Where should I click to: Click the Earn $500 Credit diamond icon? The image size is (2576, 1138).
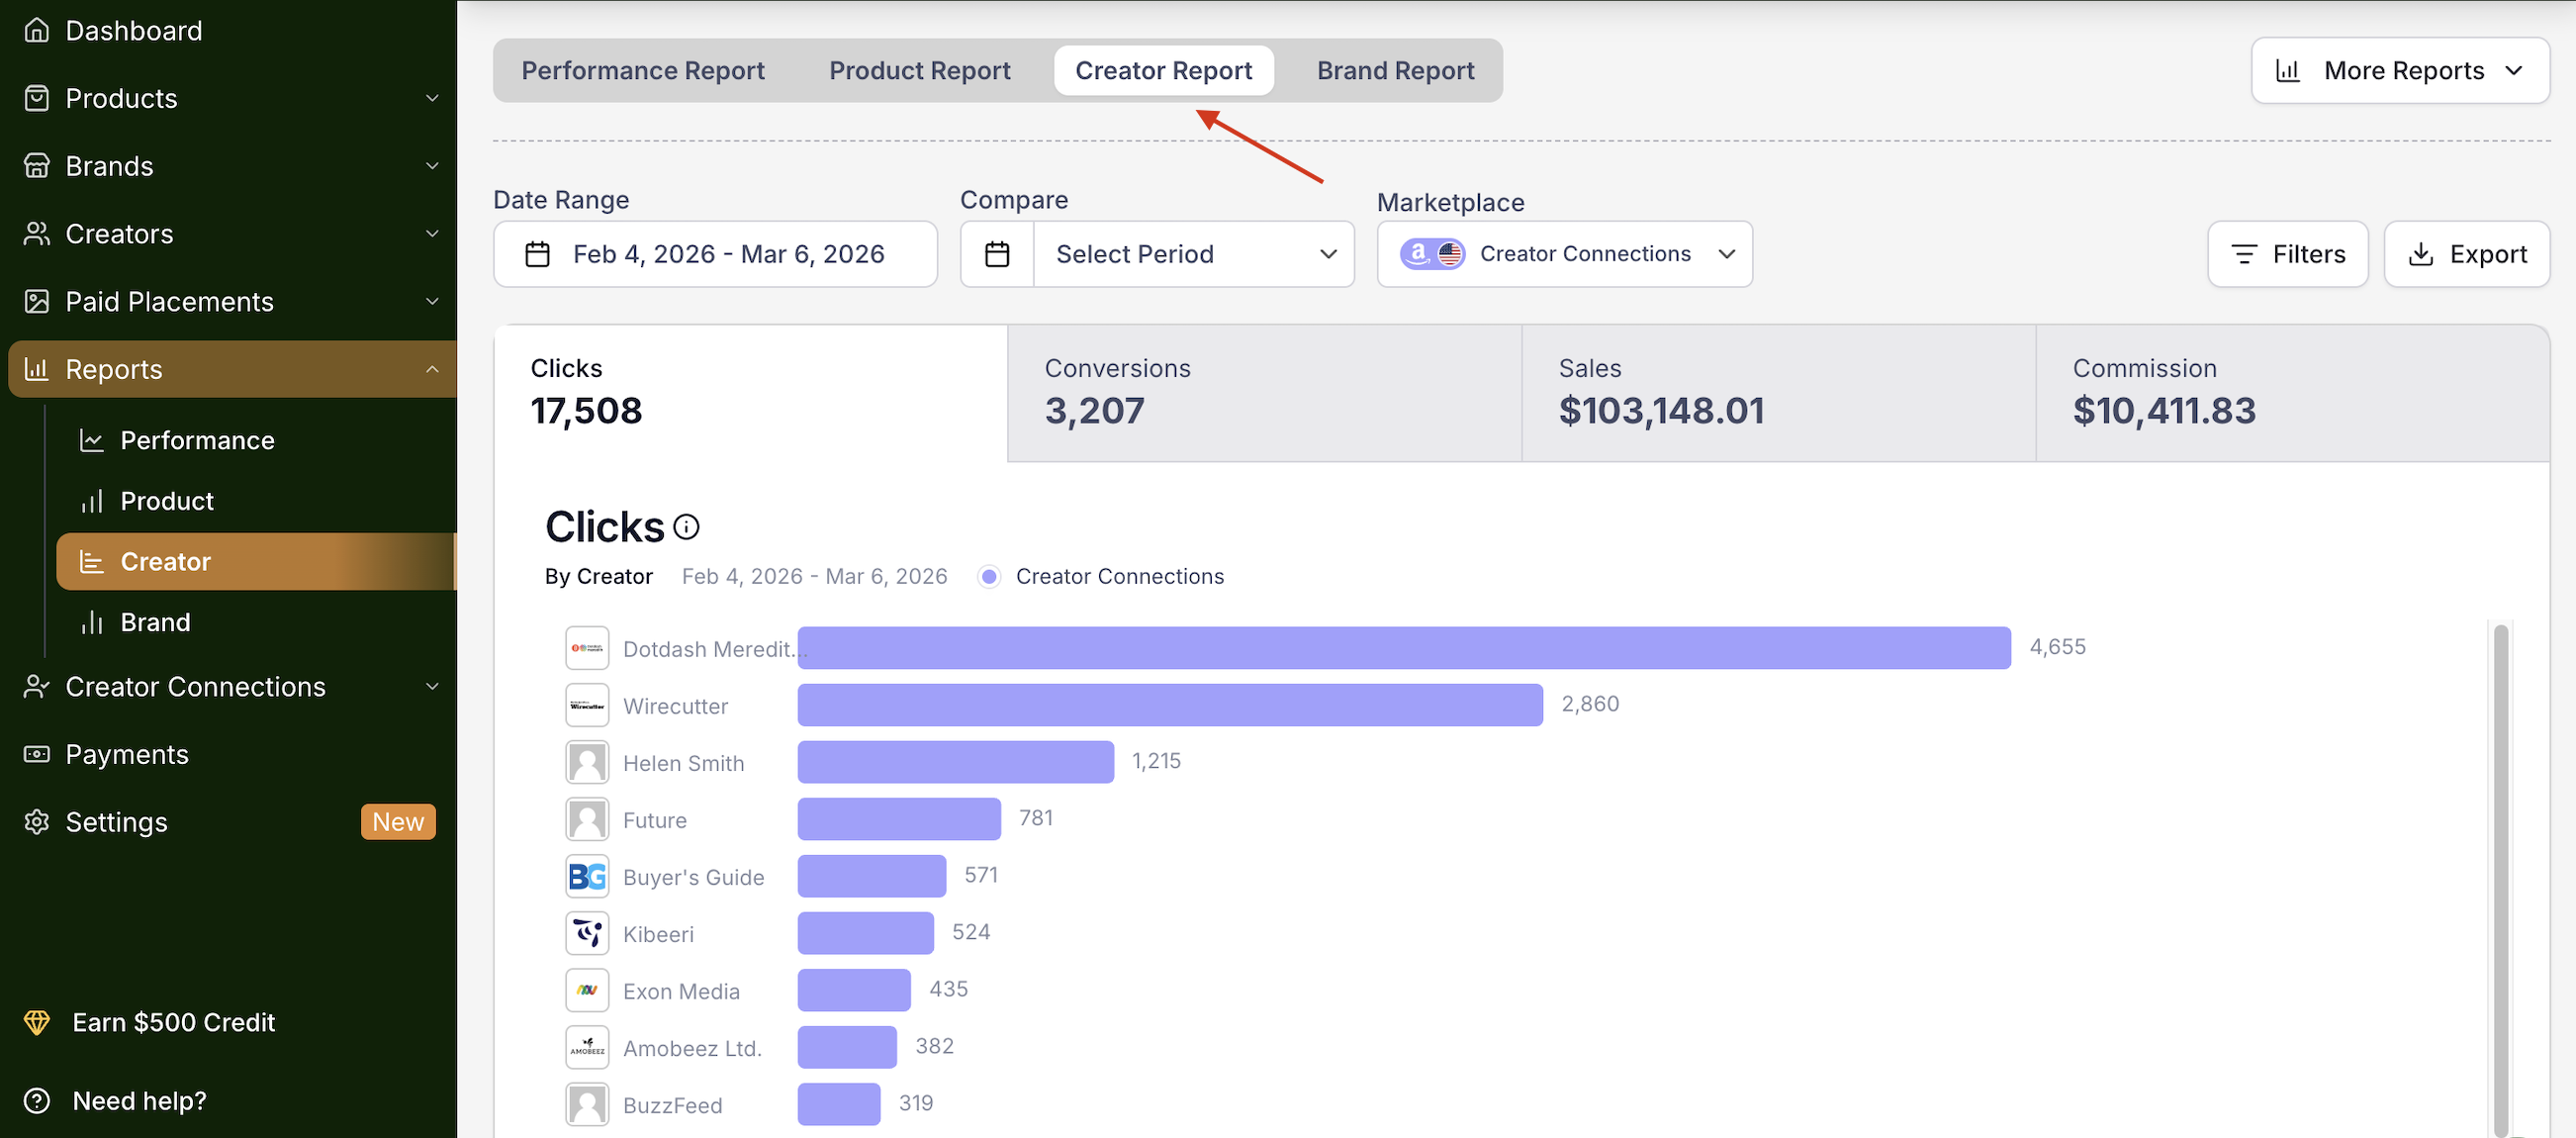37,1022
